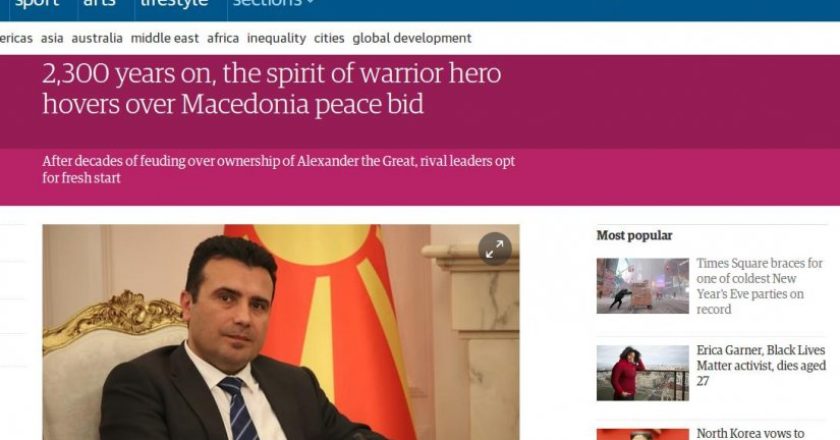Open the Erica Garner story link
840x440 pixels.
point(761,366)
